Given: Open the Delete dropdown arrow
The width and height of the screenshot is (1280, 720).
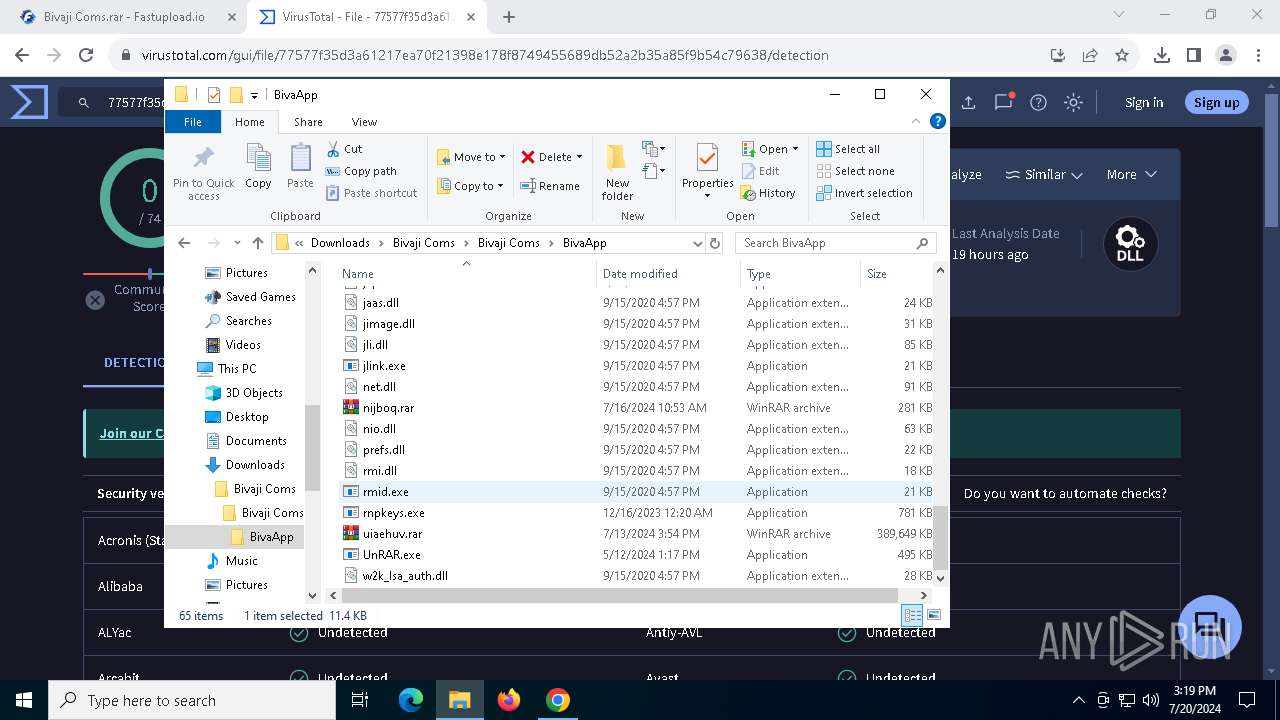Looking at the screenshot, I should tap(579, 157).
